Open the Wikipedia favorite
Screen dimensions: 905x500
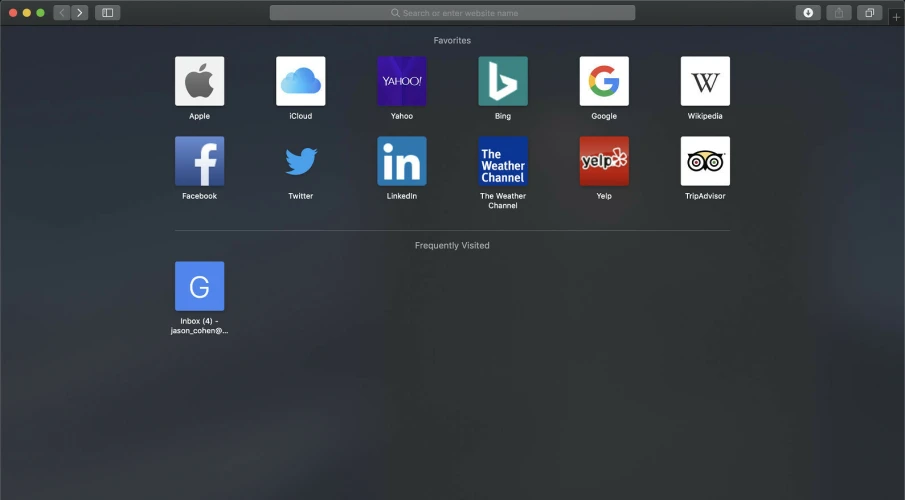point(705,81)
